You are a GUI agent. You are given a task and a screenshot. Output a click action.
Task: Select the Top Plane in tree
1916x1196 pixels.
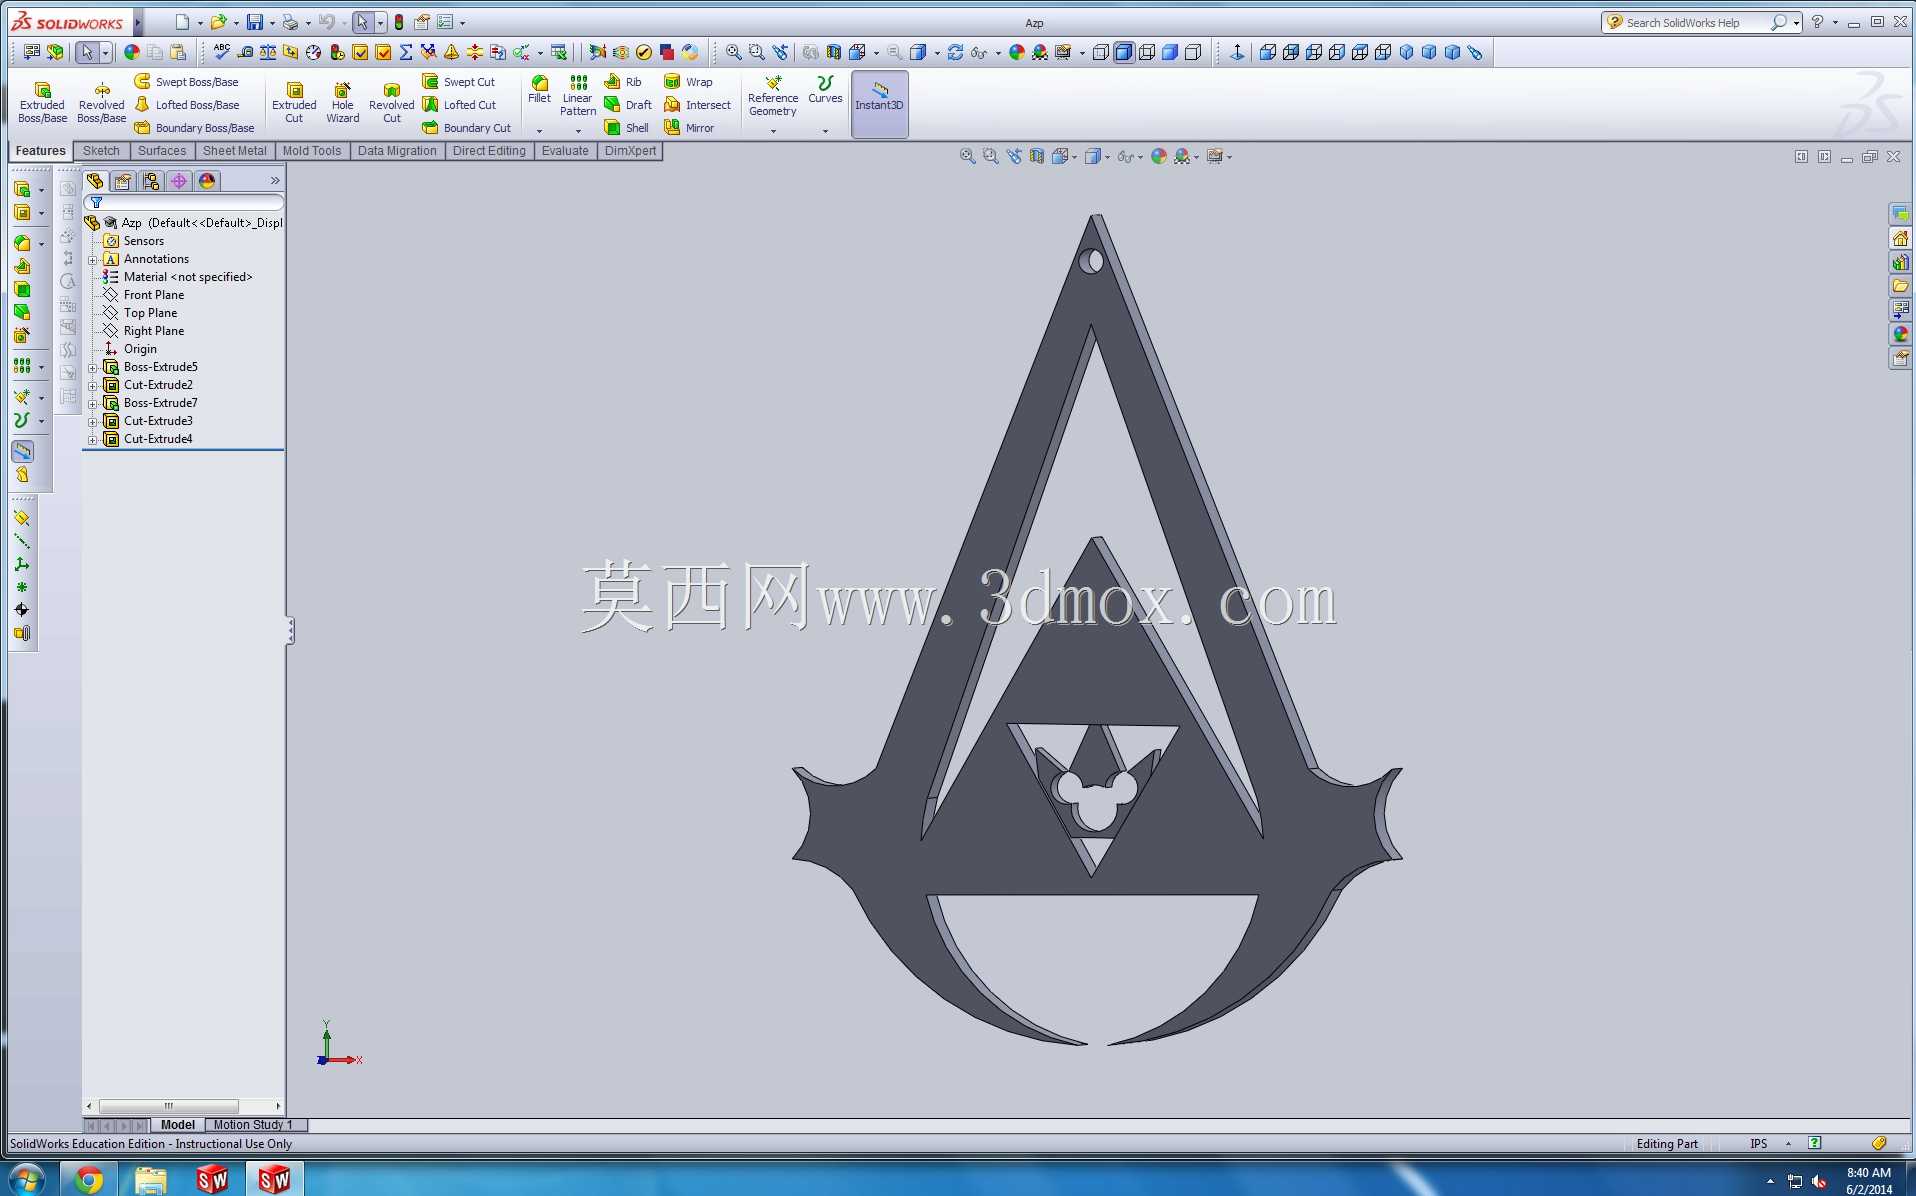pos(140,313)
